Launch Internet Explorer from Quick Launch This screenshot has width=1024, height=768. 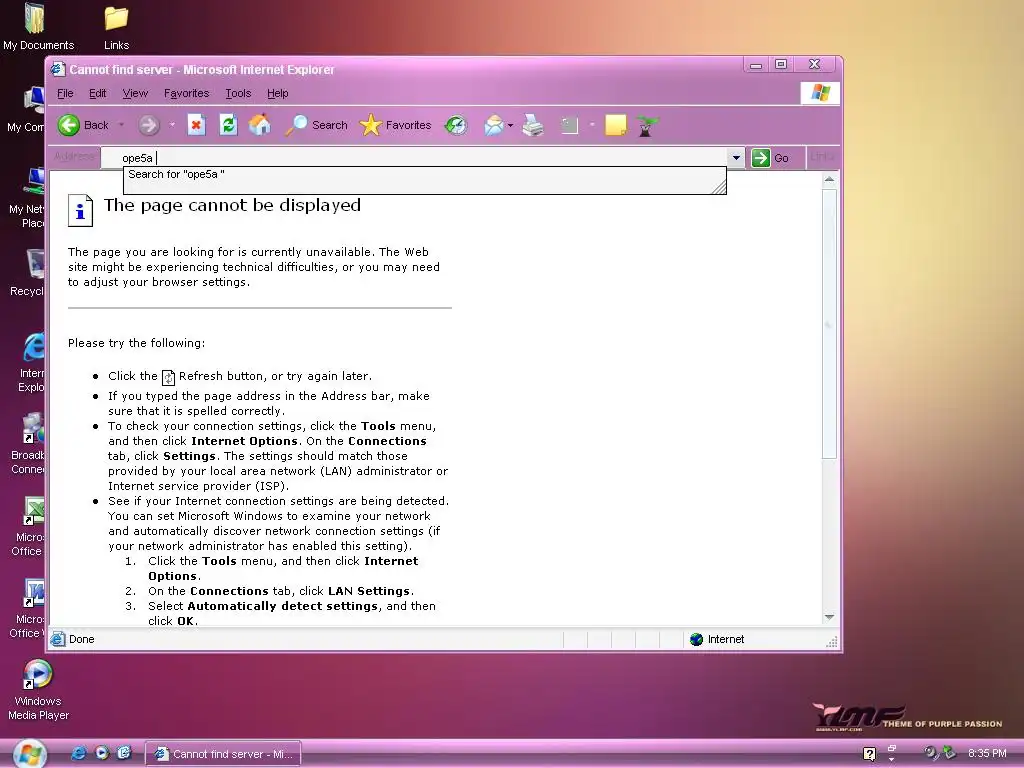click(x=78, y=753)
